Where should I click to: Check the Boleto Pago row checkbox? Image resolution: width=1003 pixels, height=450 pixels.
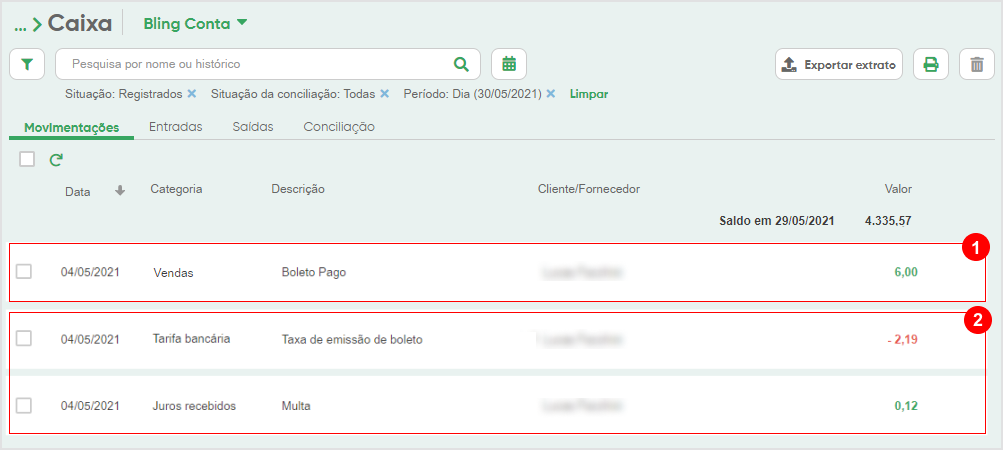coord(24,271)
